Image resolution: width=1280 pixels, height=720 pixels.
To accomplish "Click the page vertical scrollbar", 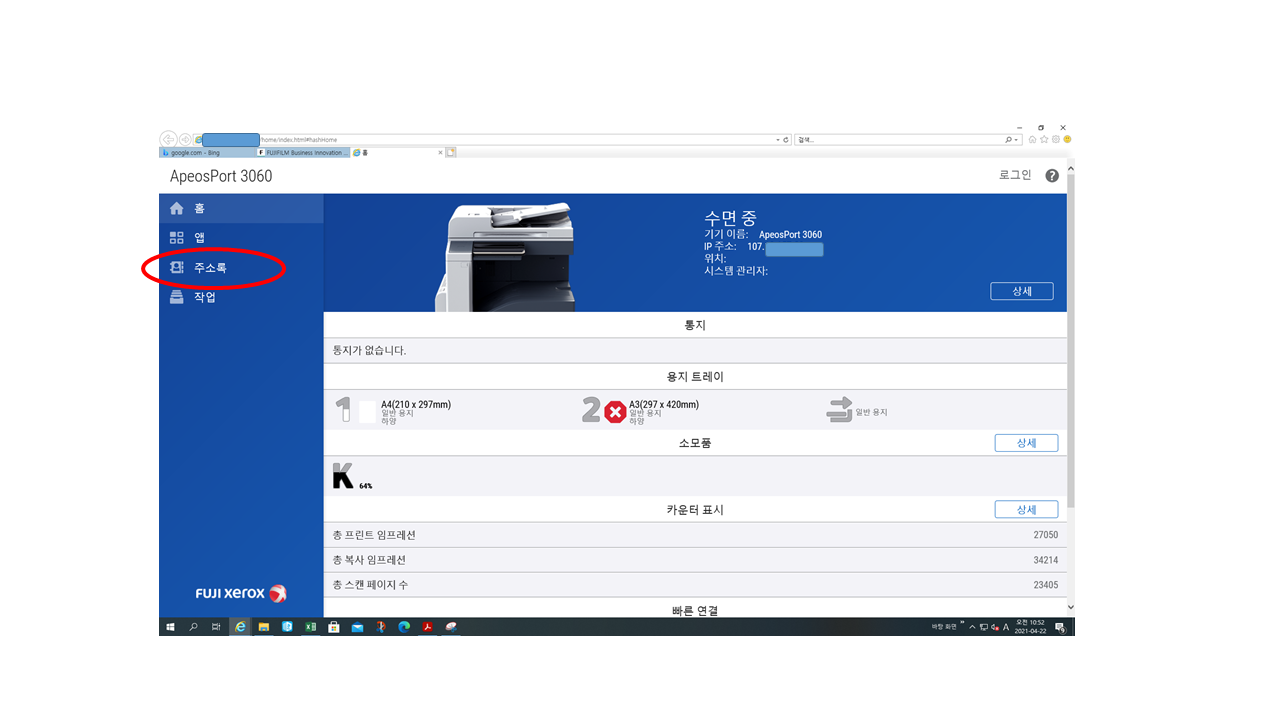I will 1071,340.
